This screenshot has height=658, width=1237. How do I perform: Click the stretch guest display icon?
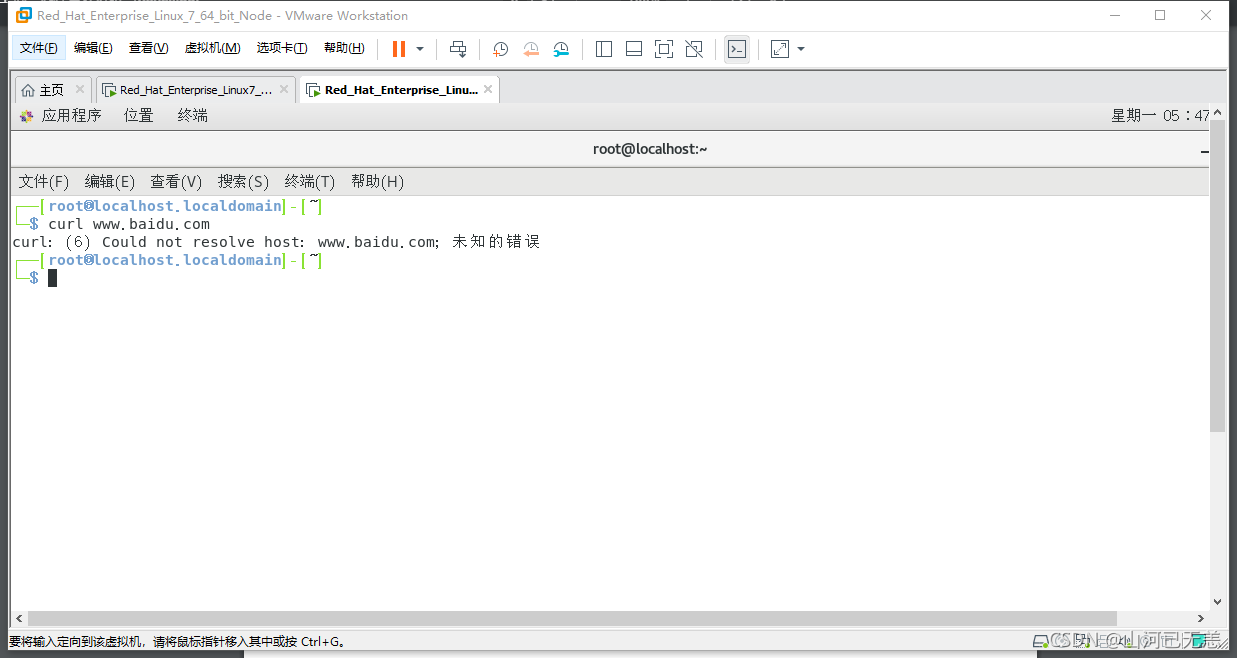780,49
